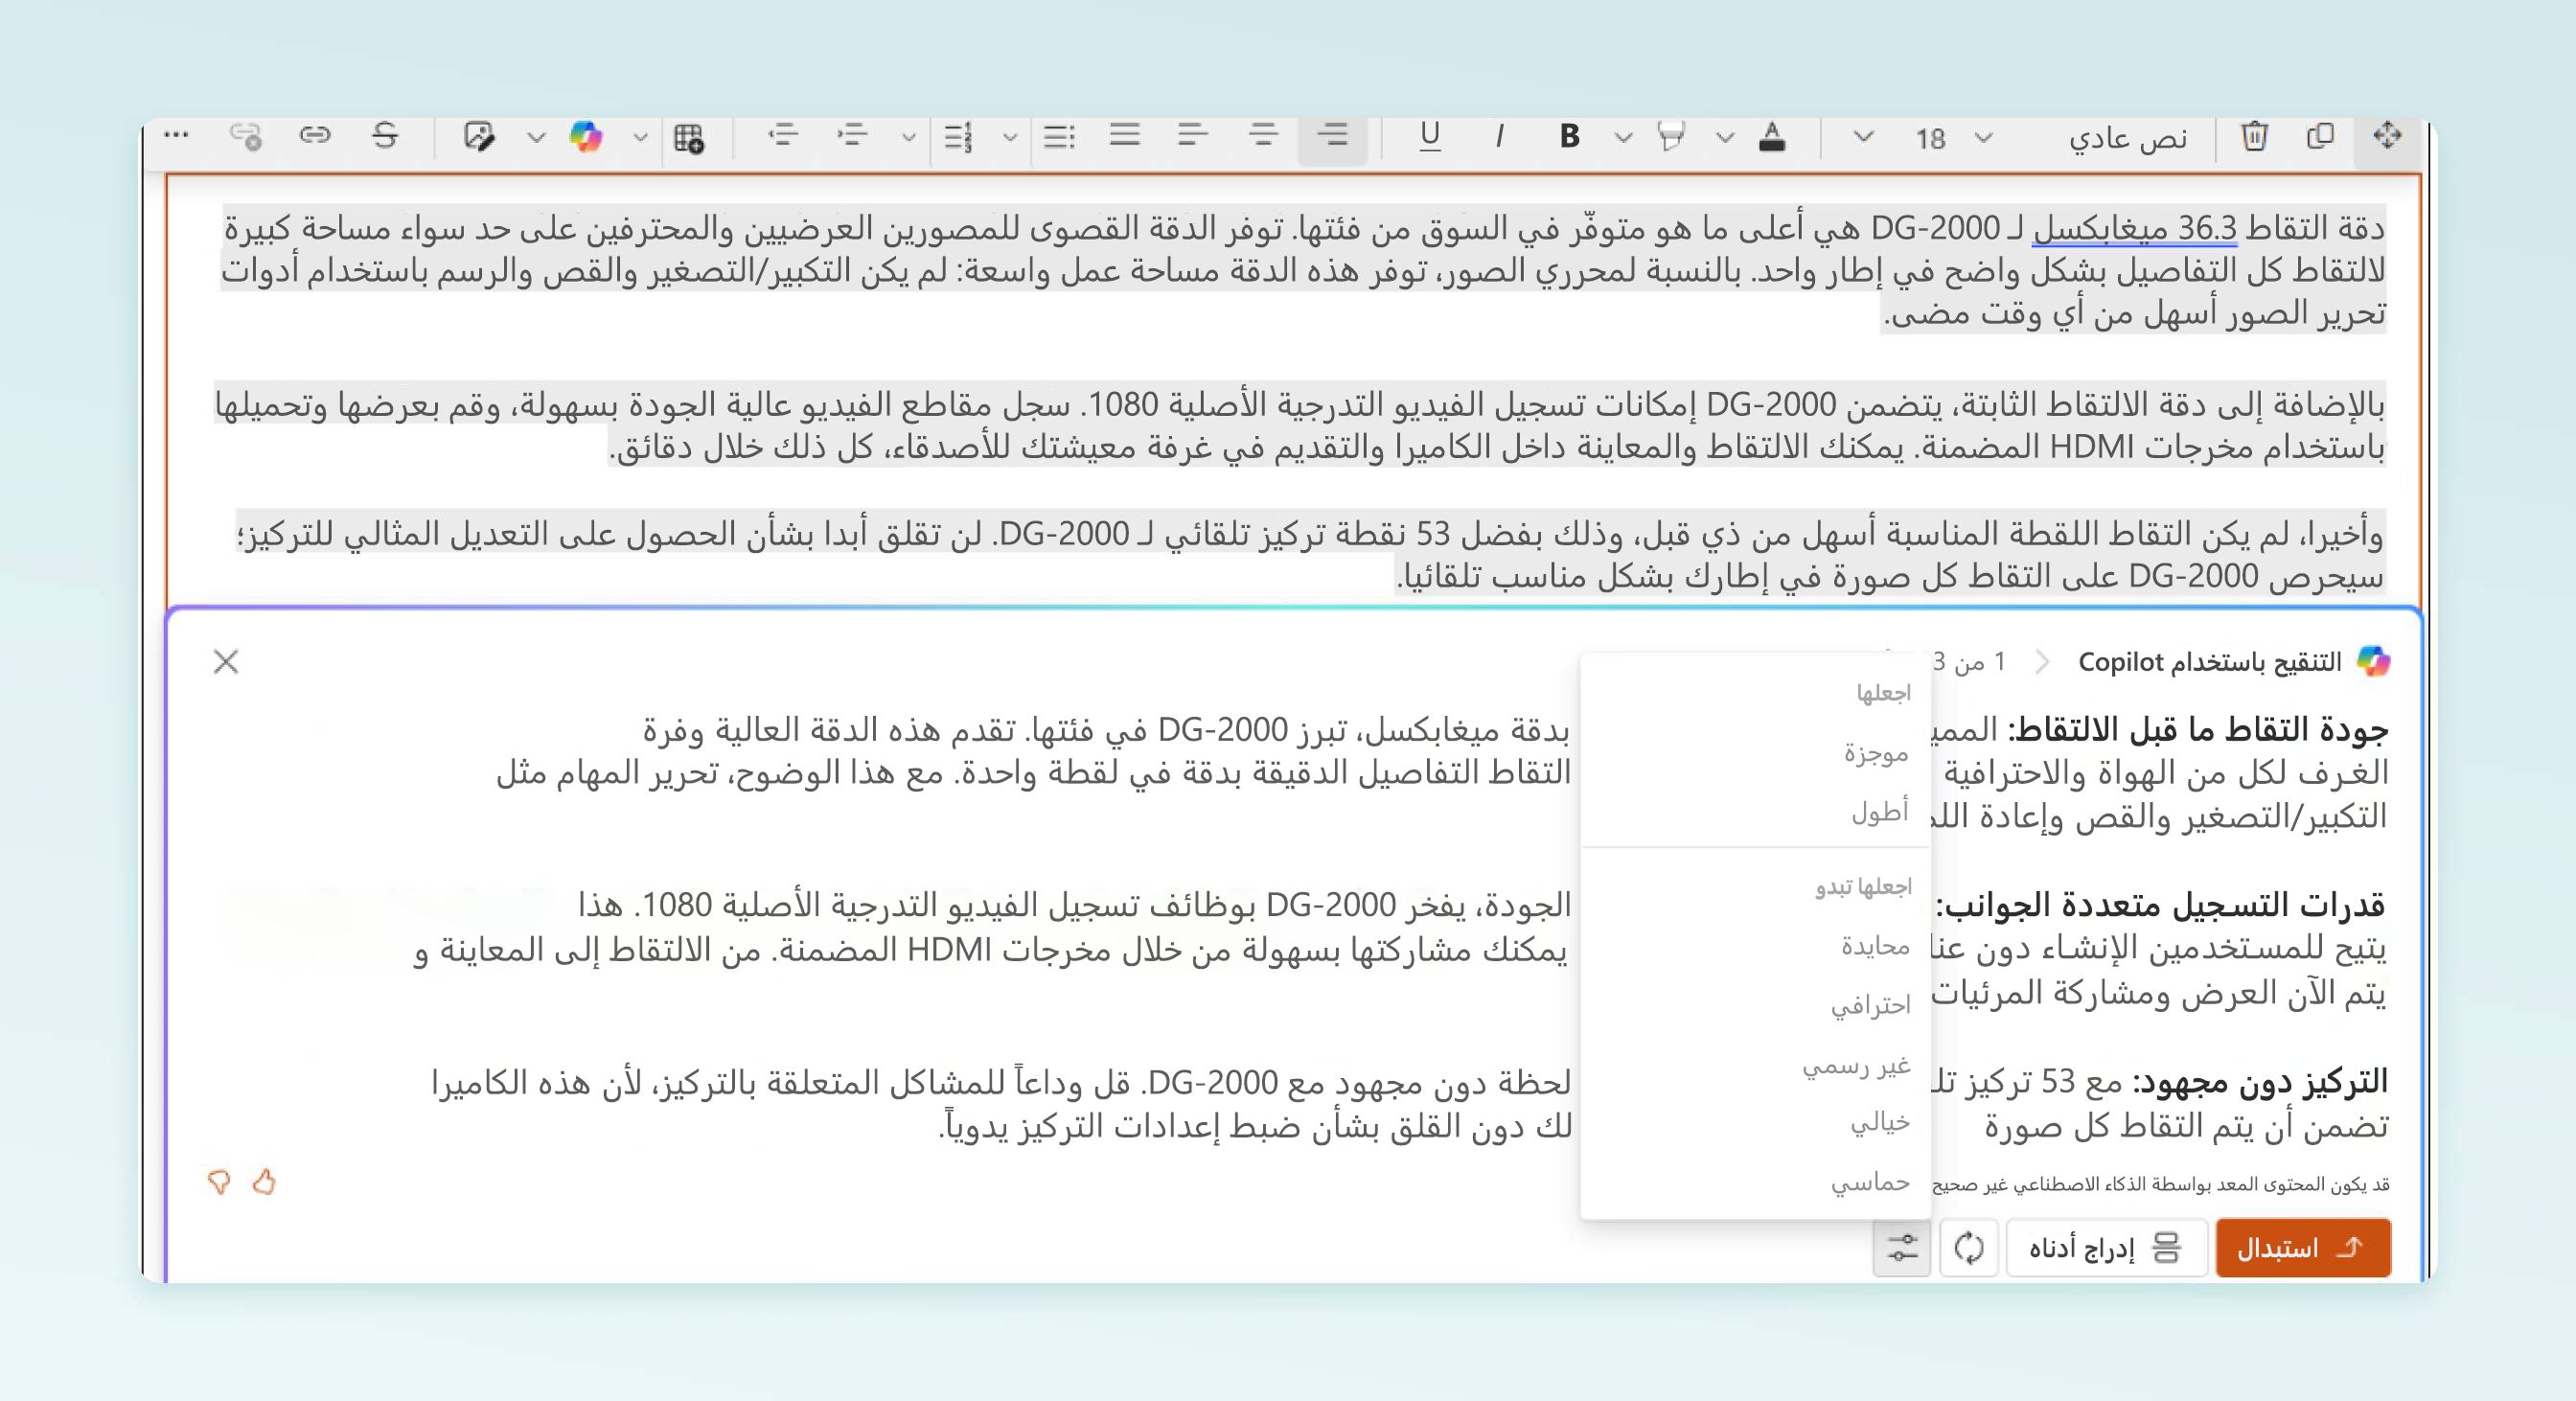This screenshot has width=2576, height=1401.
Task: Open the more options ellipsis
Action: point(176,134)
